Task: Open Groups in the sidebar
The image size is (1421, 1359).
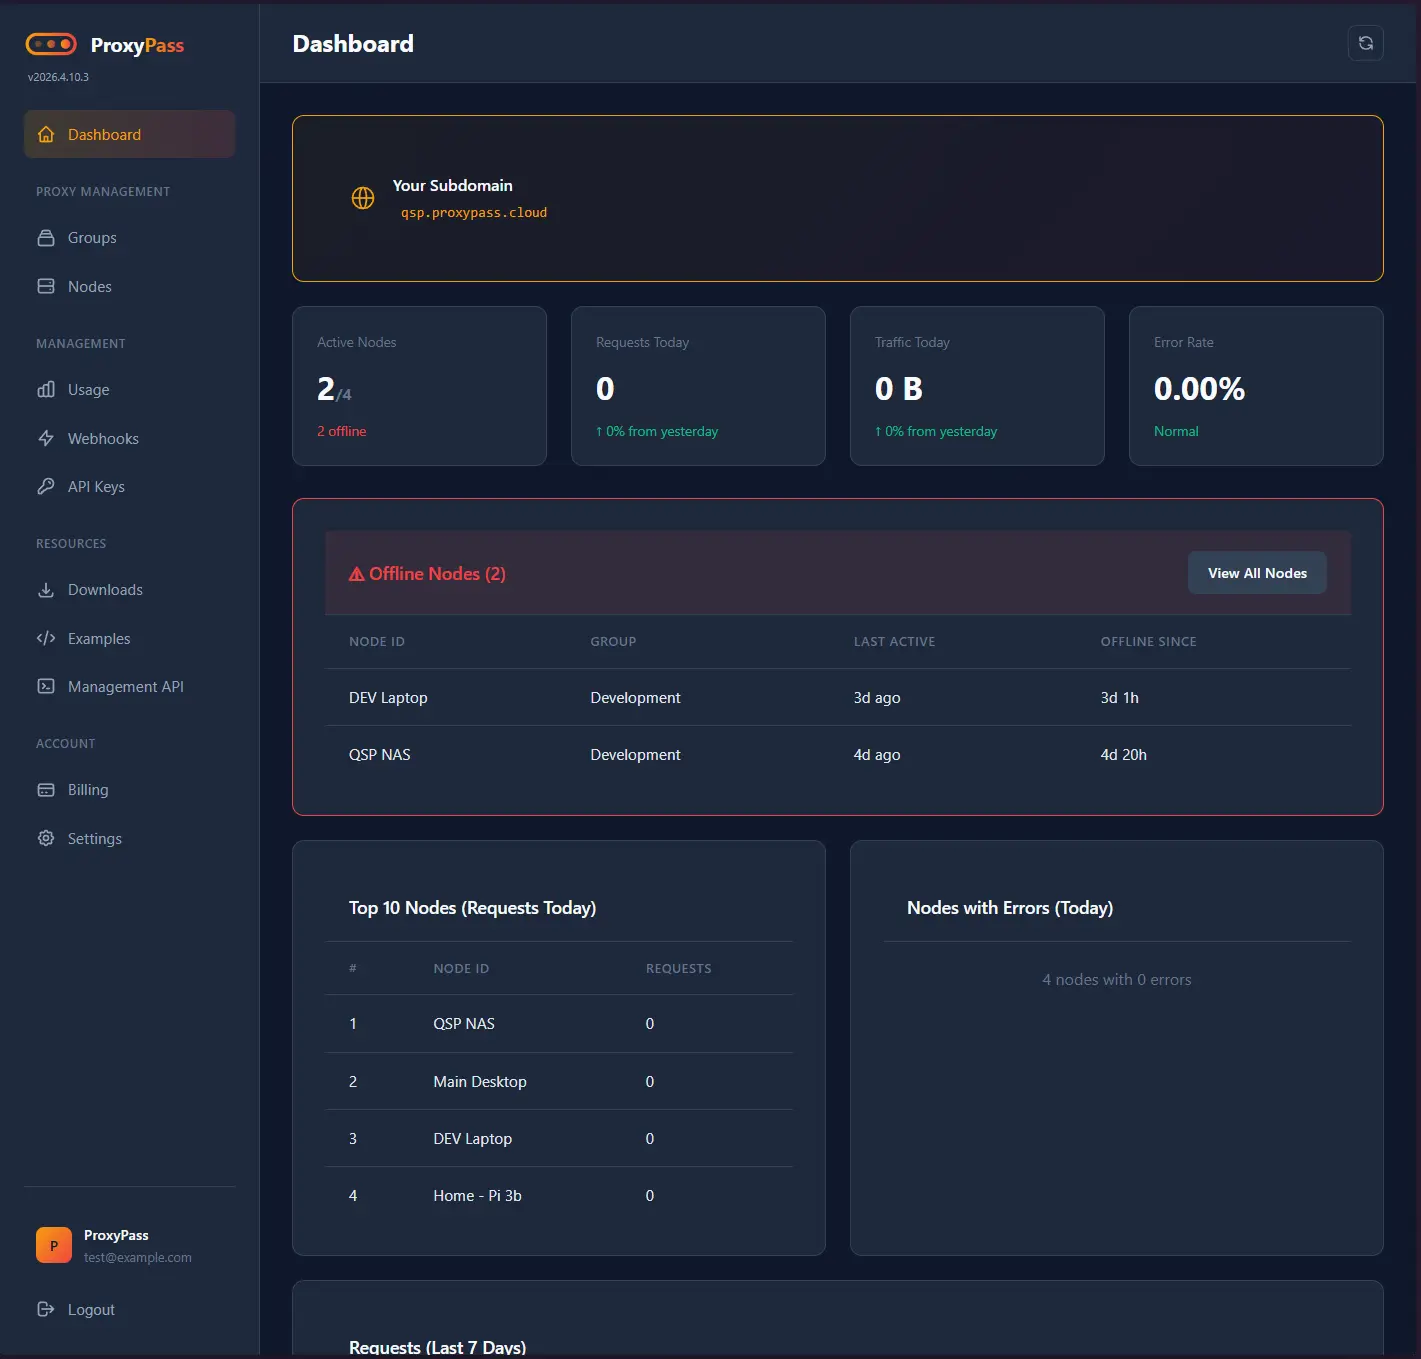Action: click(130, 238)
